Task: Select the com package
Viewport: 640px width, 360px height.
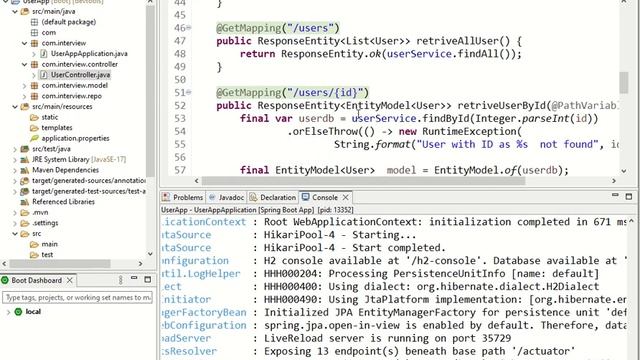Action: 49,33
